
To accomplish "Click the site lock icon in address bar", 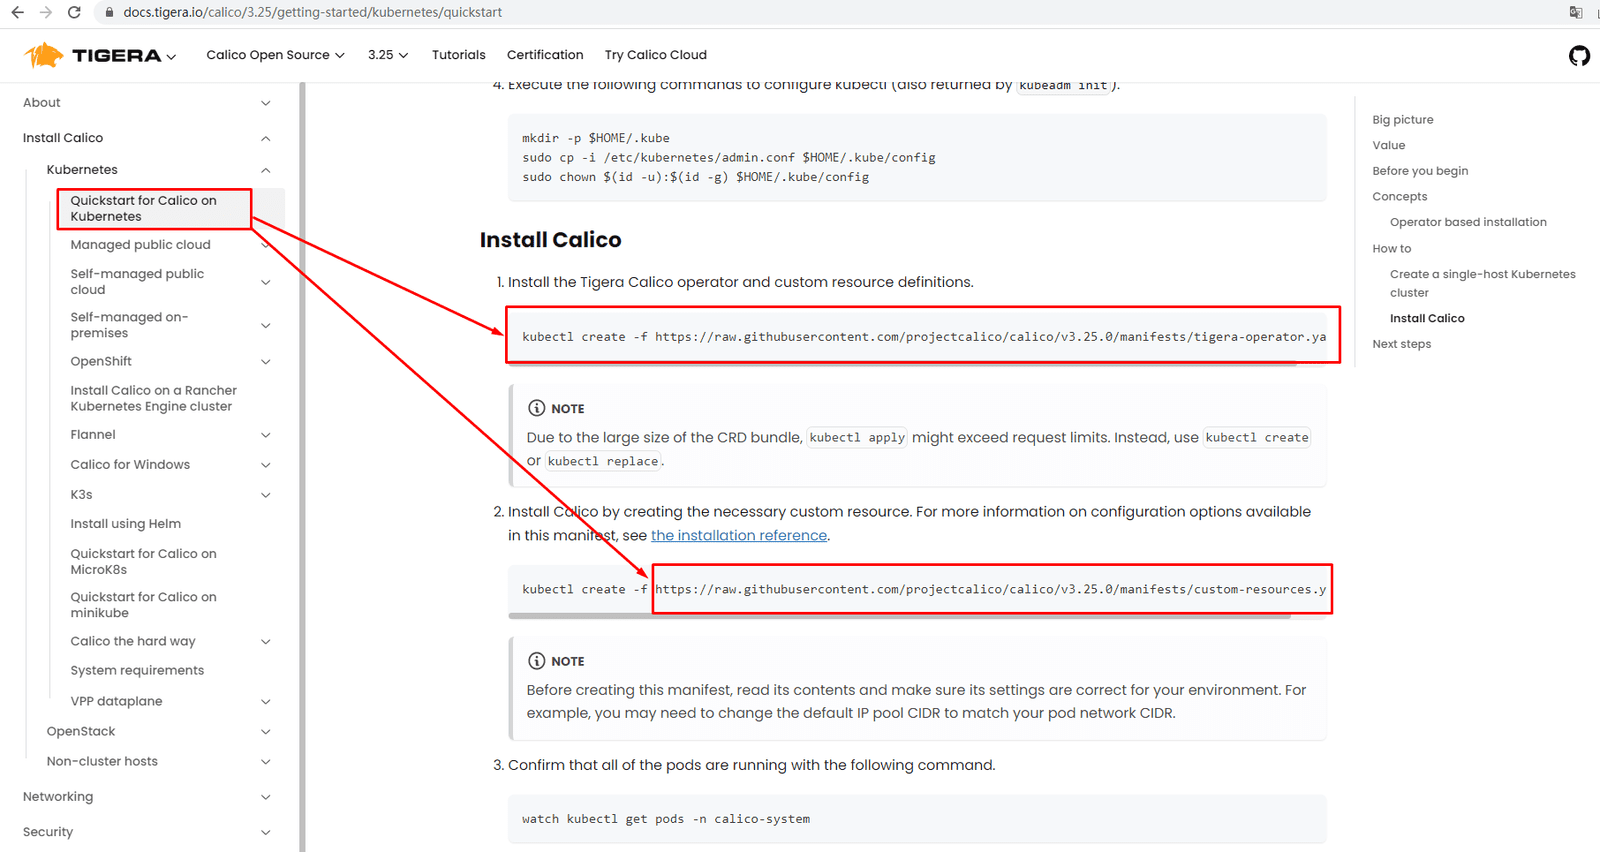I will [x=109, y=12].
